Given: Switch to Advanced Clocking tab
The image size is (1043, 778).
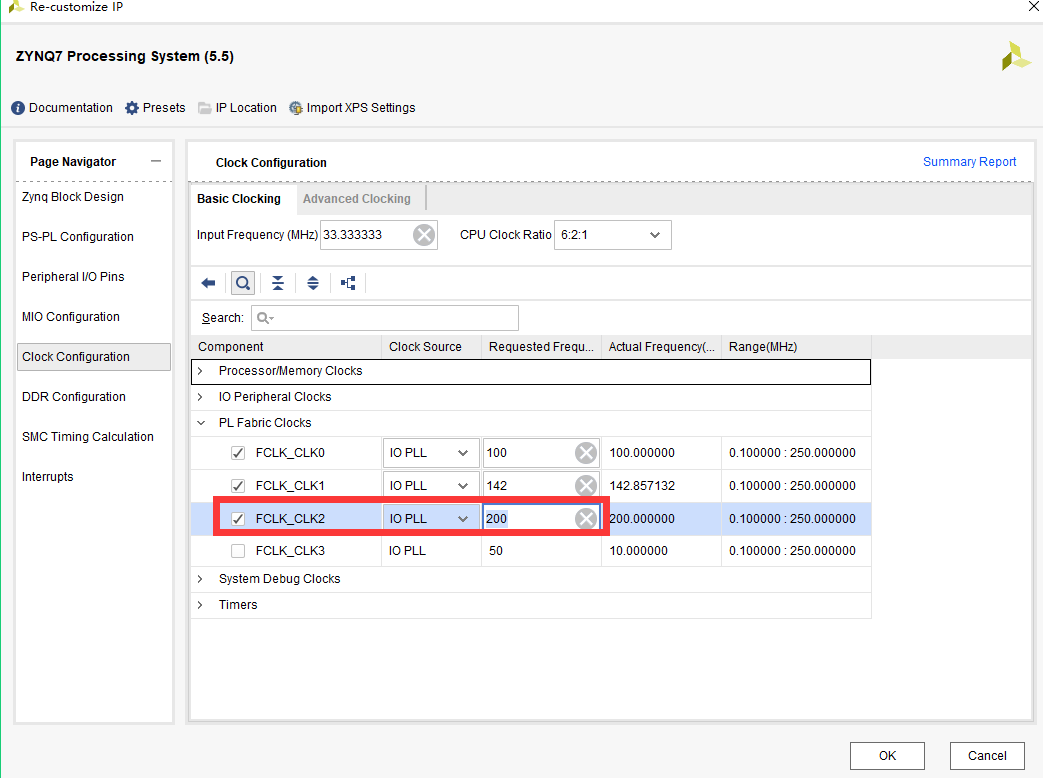Looking at the screenshot, I should pos(357,199).
